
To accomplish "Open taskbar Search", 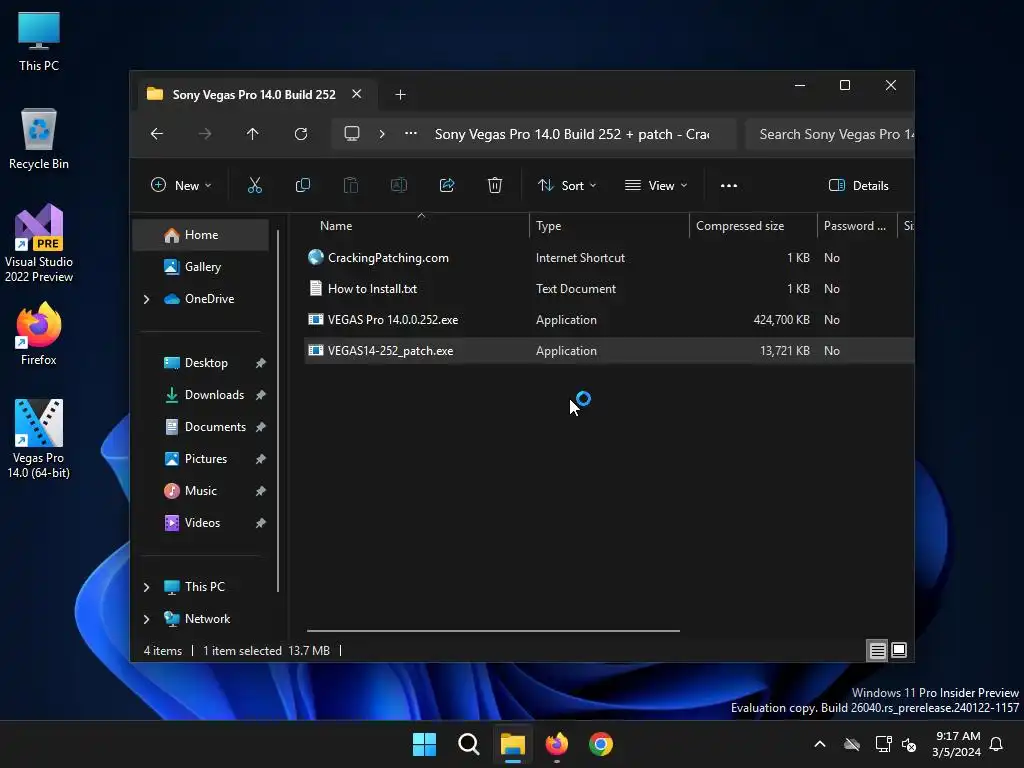I will coord(469,744).
